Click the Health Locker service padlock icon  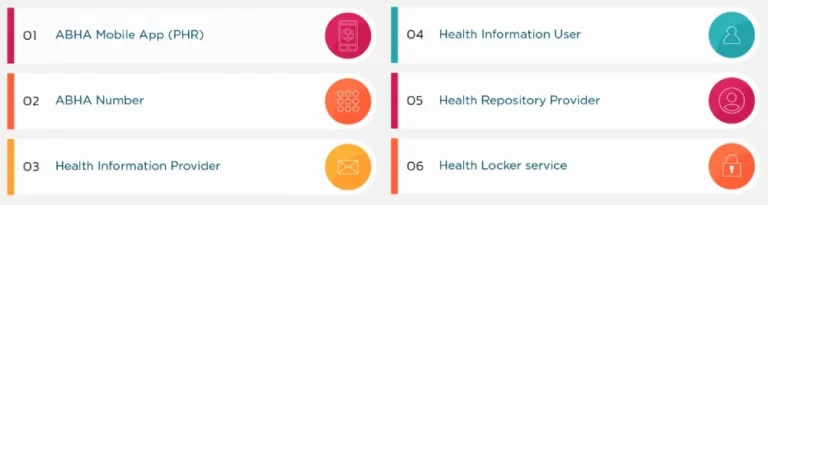pyautogui.click(x=731, y=167)
